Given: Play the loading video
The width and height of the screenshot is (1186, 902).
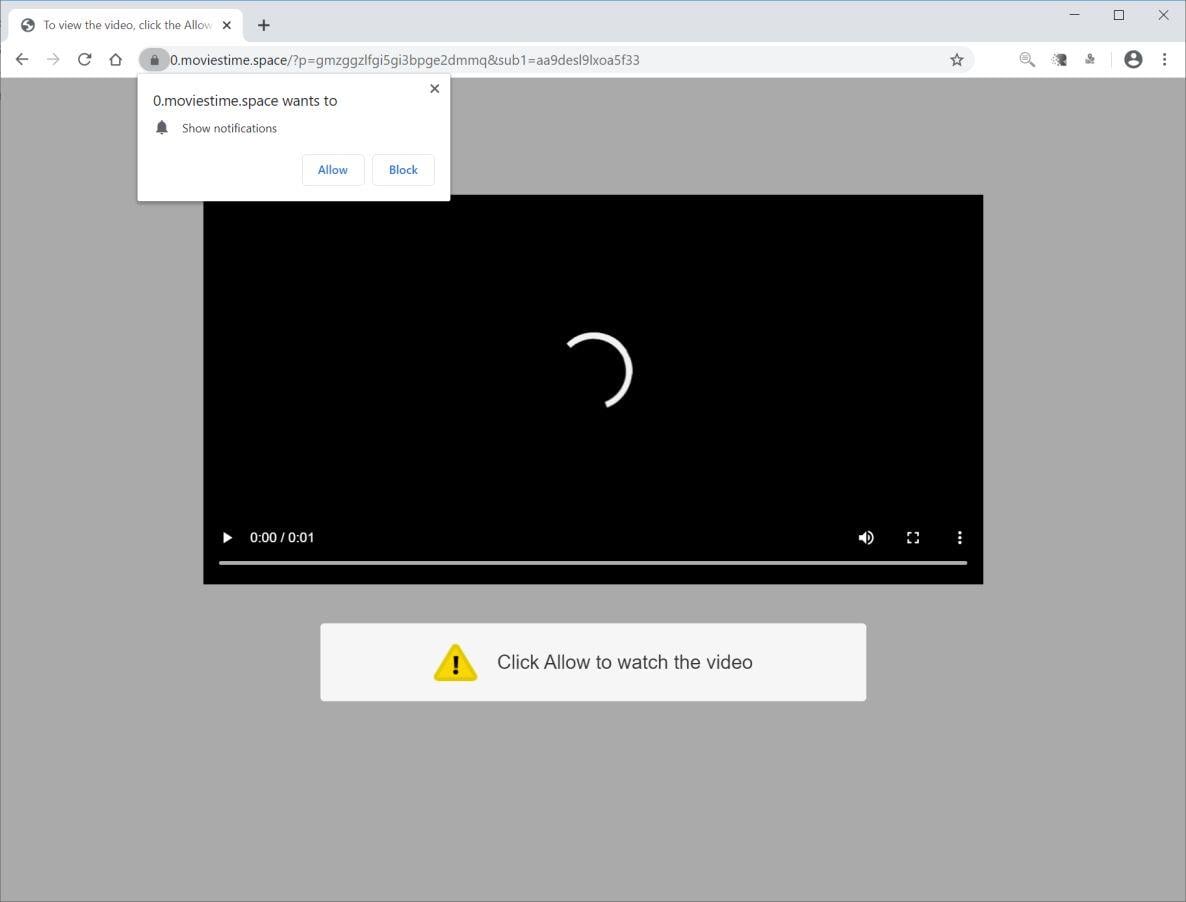Looking at the screenshot, I should tap(227, 537).
